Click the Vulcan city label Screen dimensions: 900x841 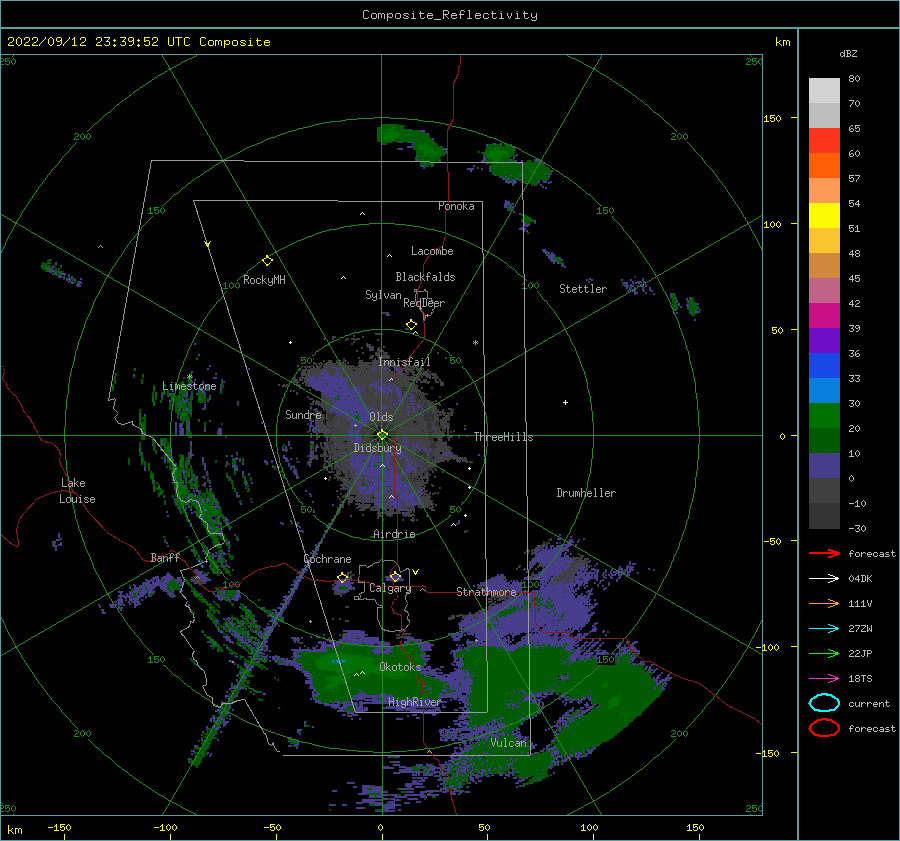508,743
